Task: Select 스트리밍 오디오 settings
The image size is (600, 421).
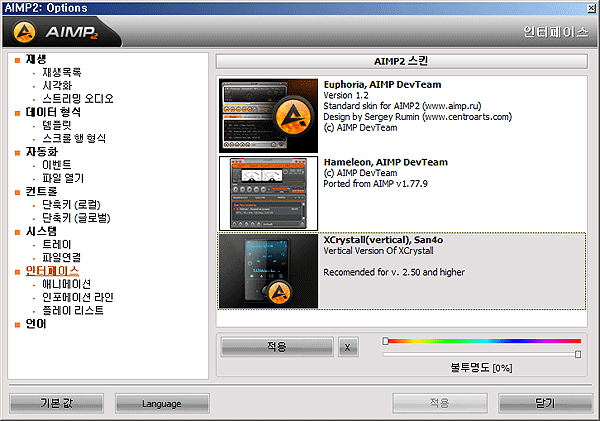Action: [x=78, y=99]
